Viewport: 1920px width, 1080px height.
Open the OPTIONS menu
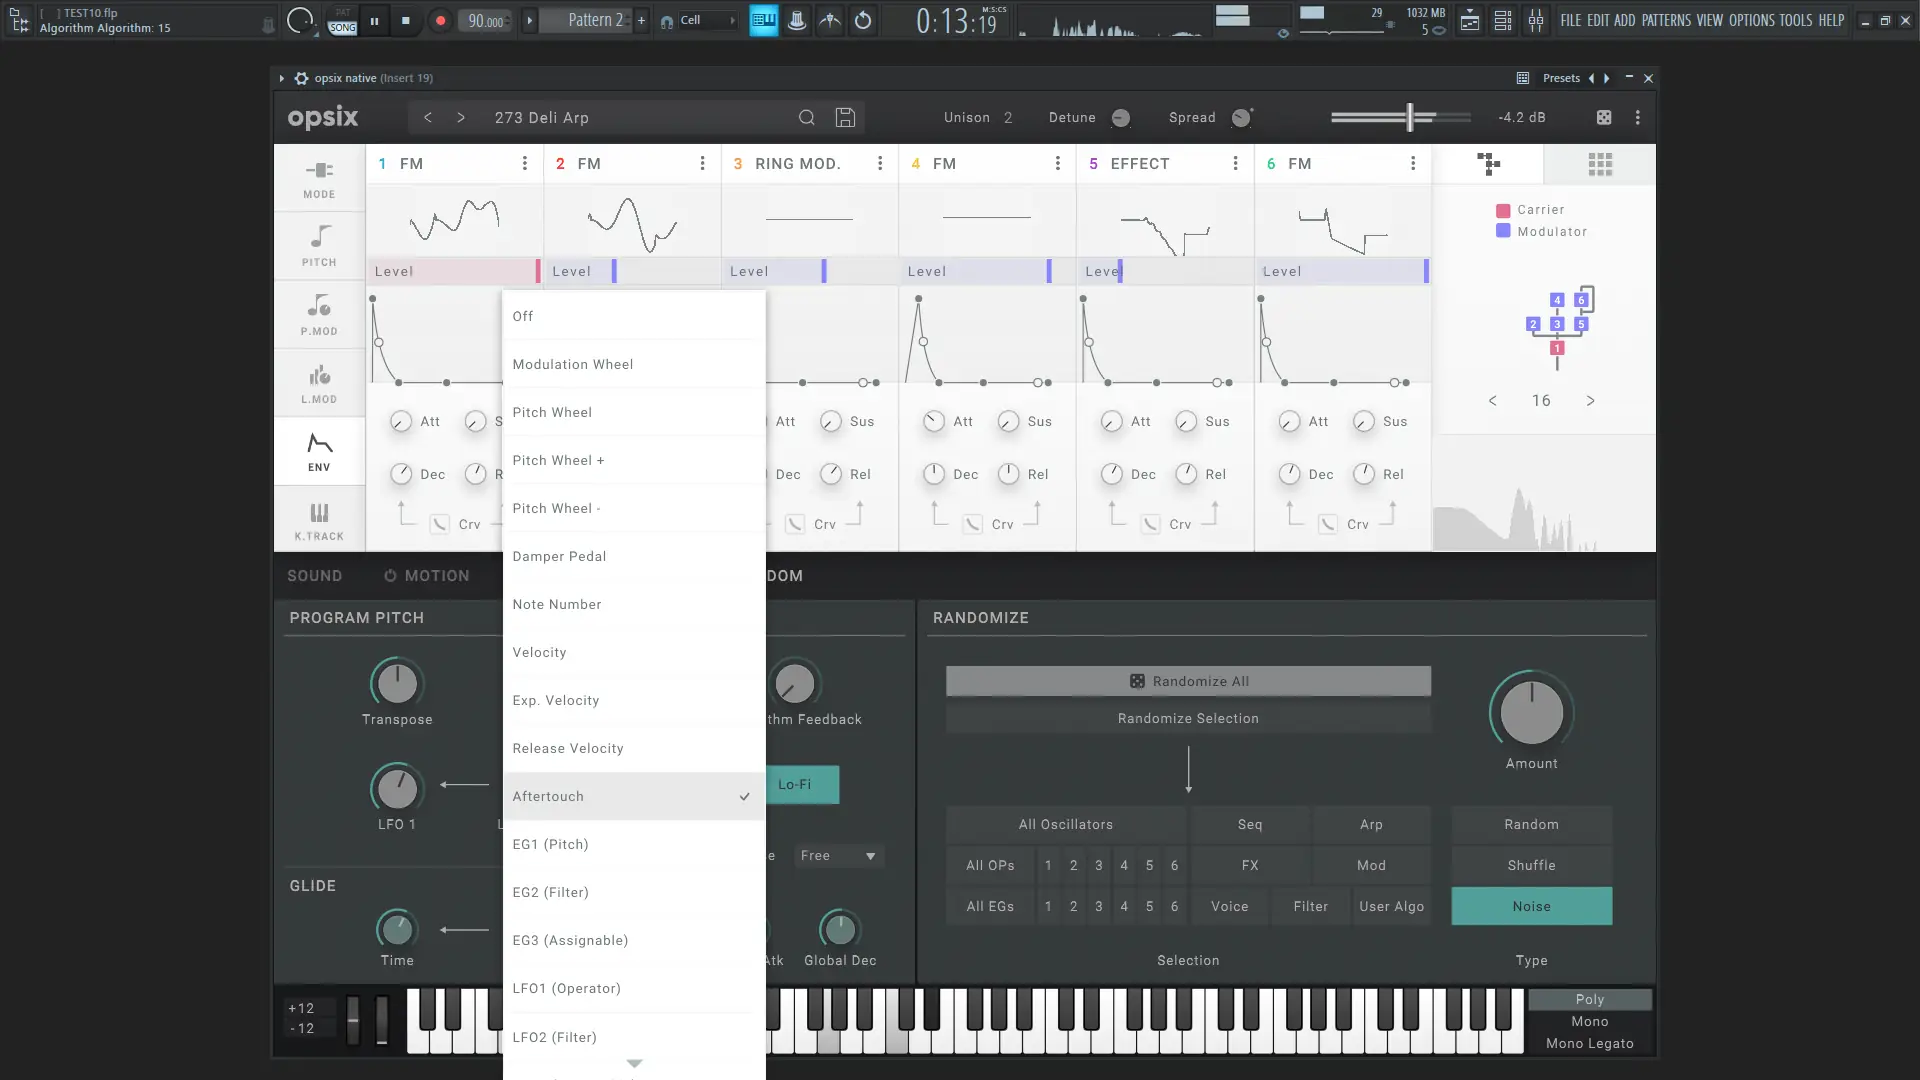point(1752,20)
